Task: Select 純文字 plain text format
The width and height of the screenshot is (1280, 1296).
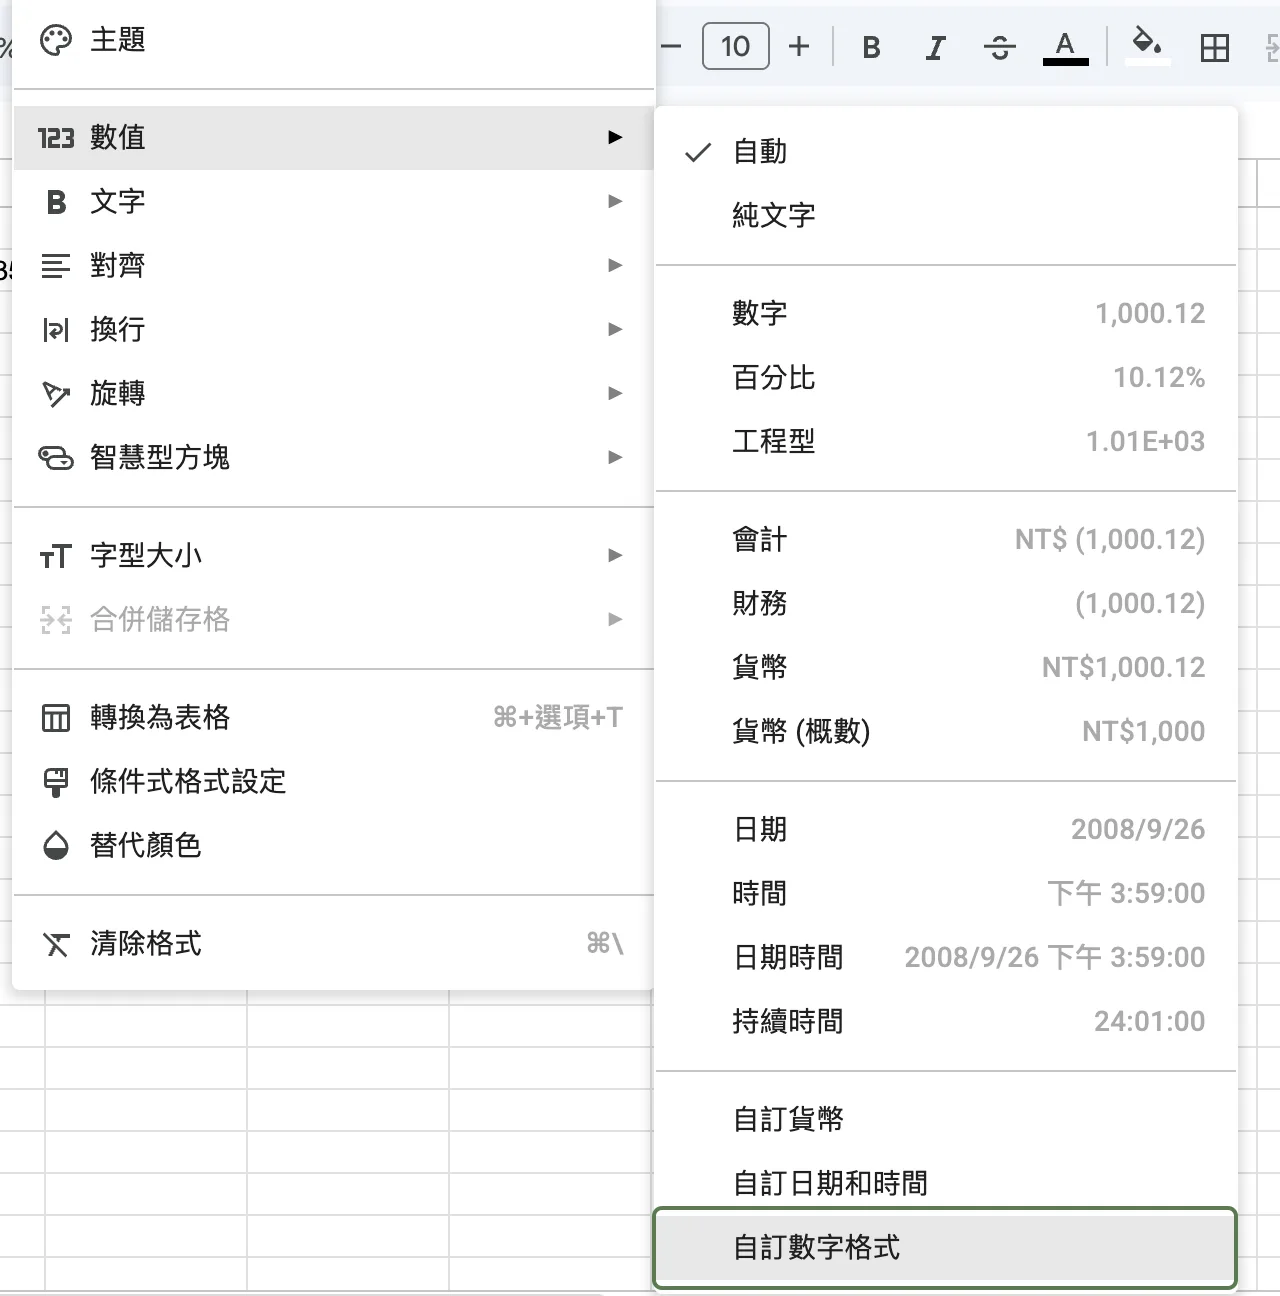Action: 946,215
